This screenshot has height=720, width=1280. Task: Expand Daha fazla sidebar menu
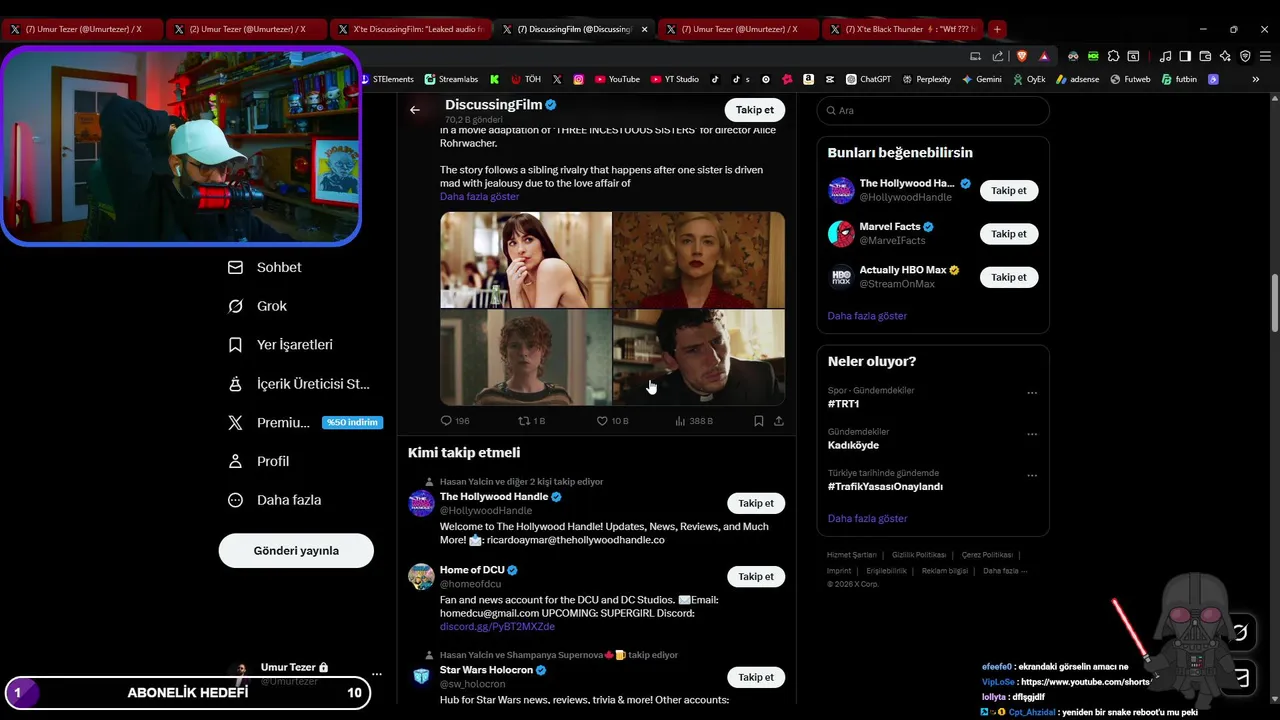click(x=275, y=500)
